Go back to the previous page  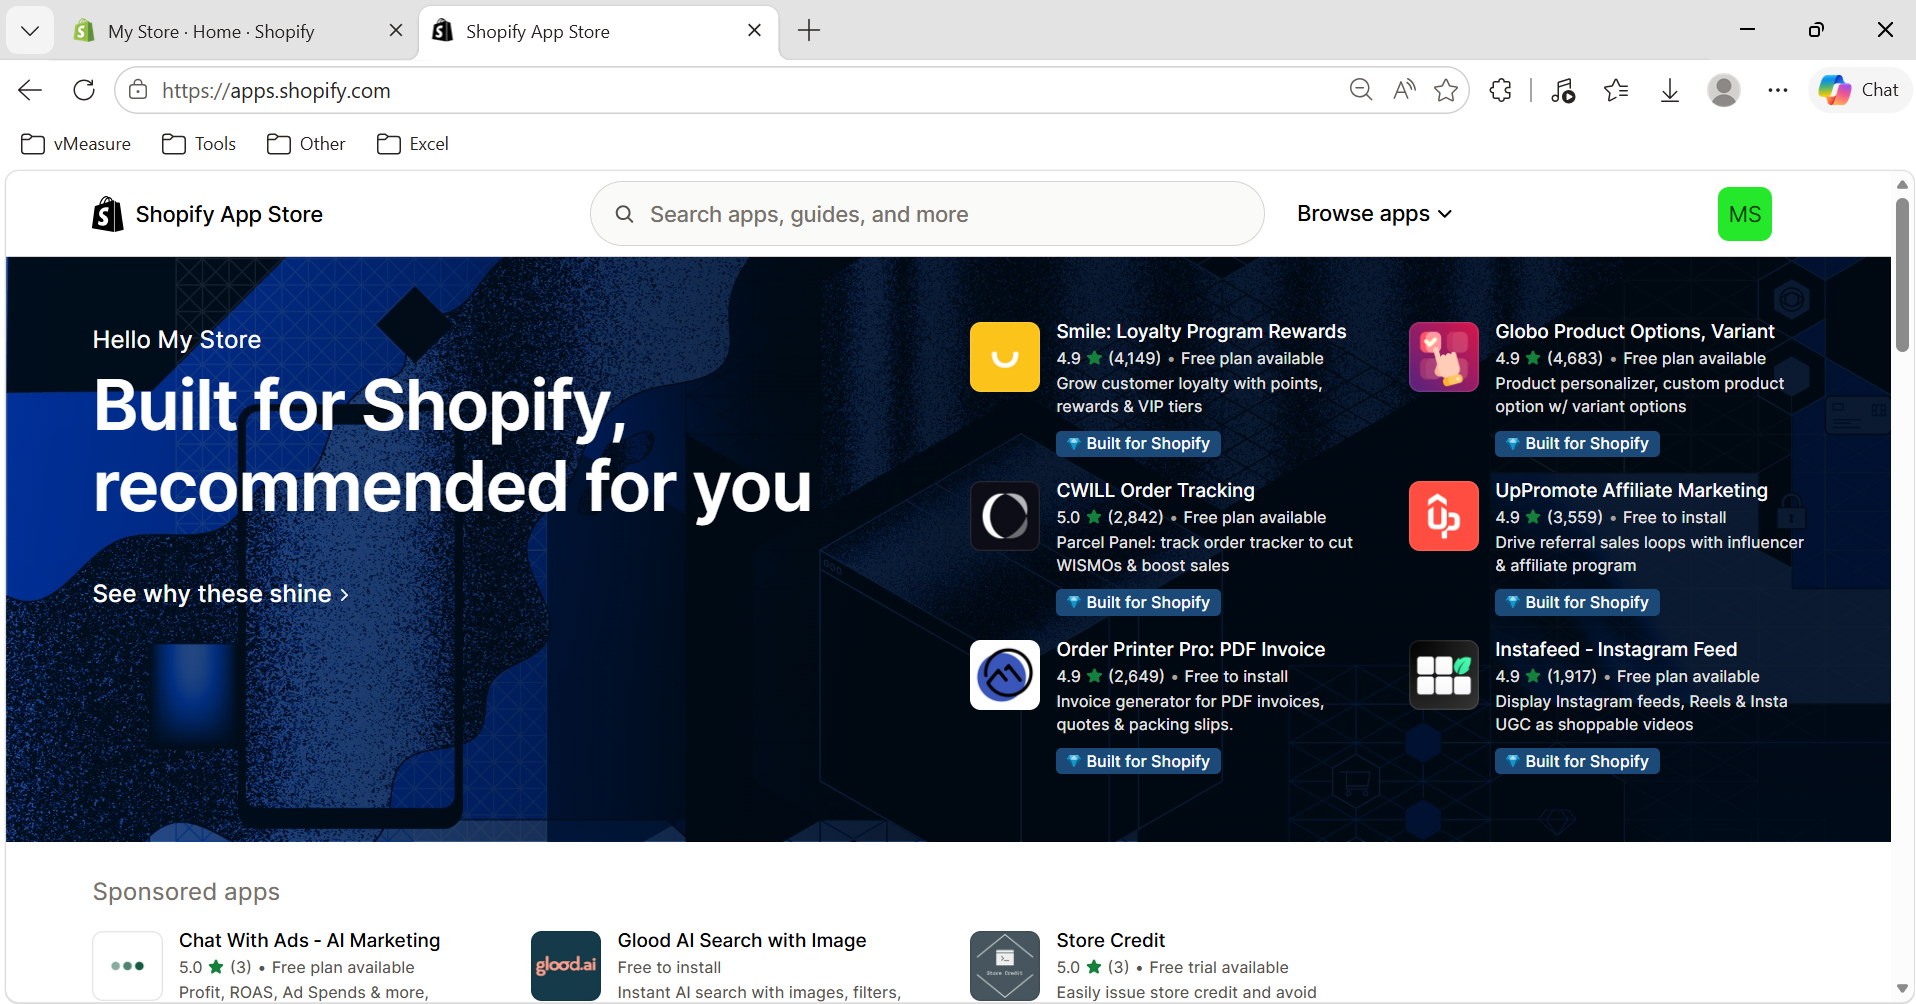30,90
